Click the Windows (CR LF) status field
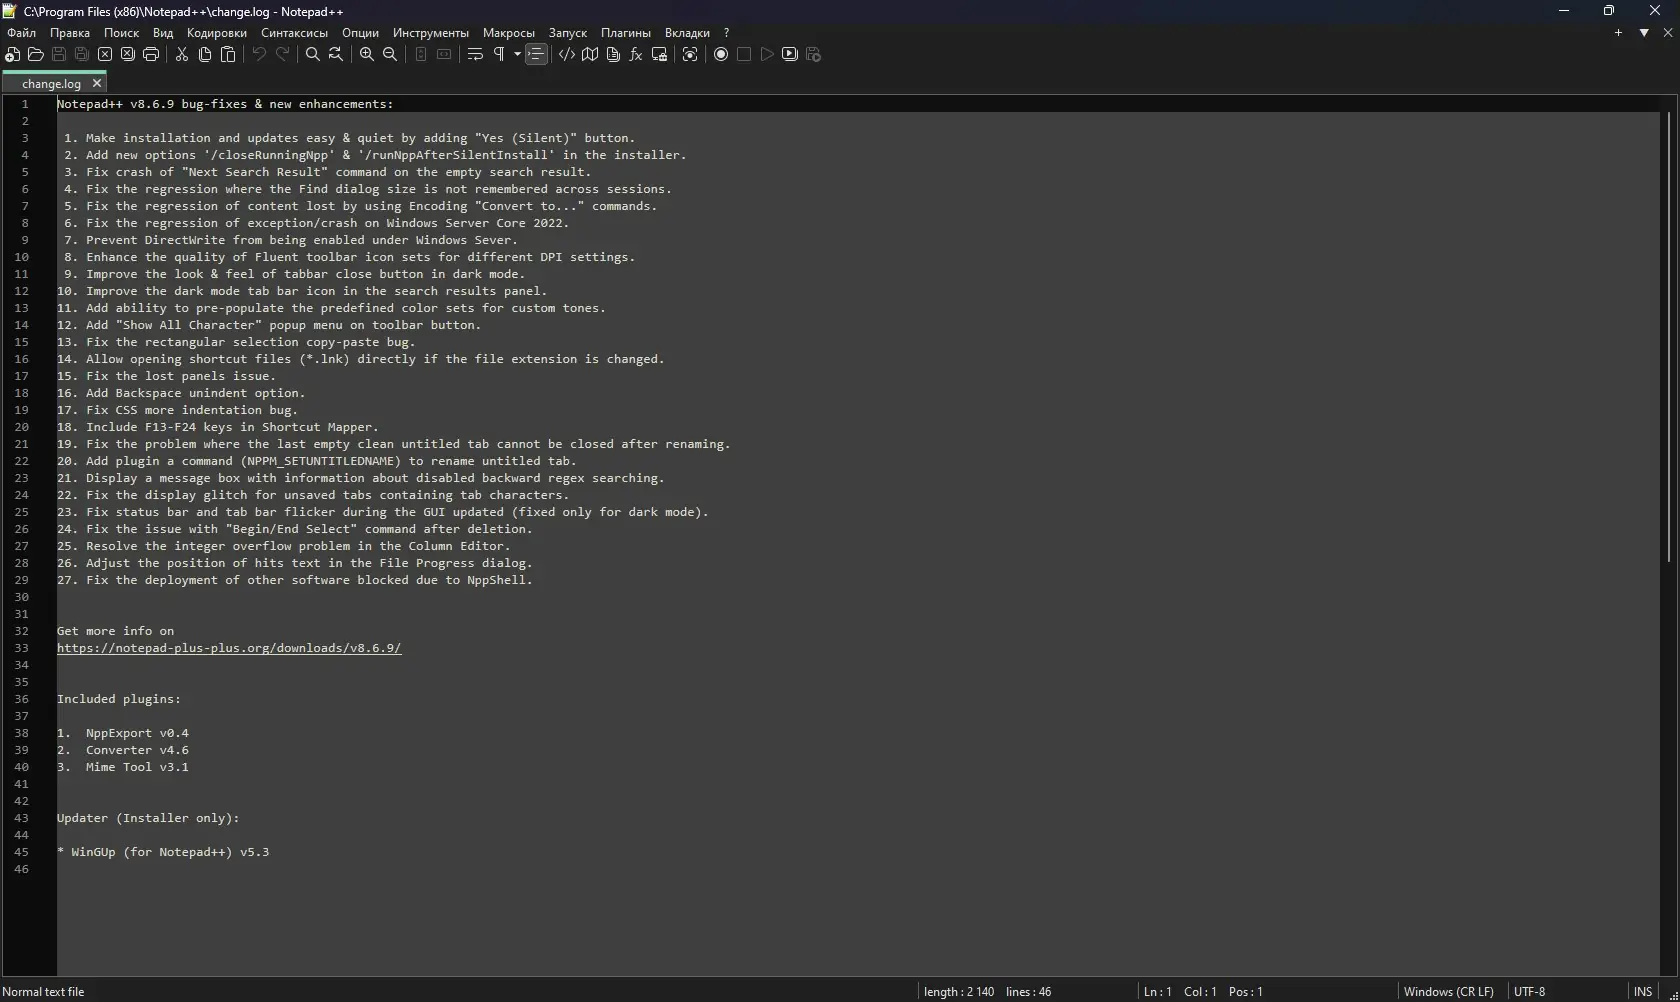1680x1002 pixels. click(1449, 992)
